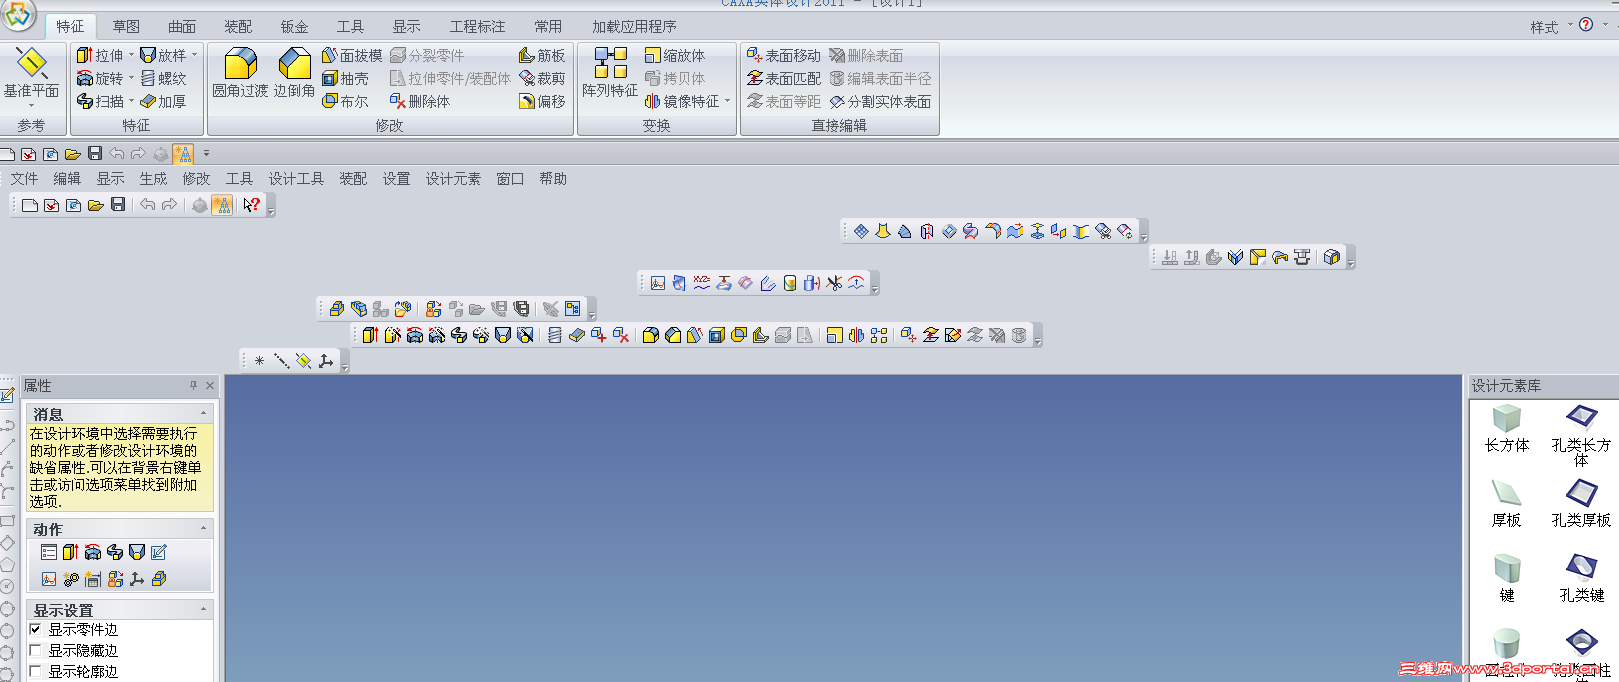Click the 布尔 boolean tool
Screen dimensions: 1619x682
(x=345, y=101)
